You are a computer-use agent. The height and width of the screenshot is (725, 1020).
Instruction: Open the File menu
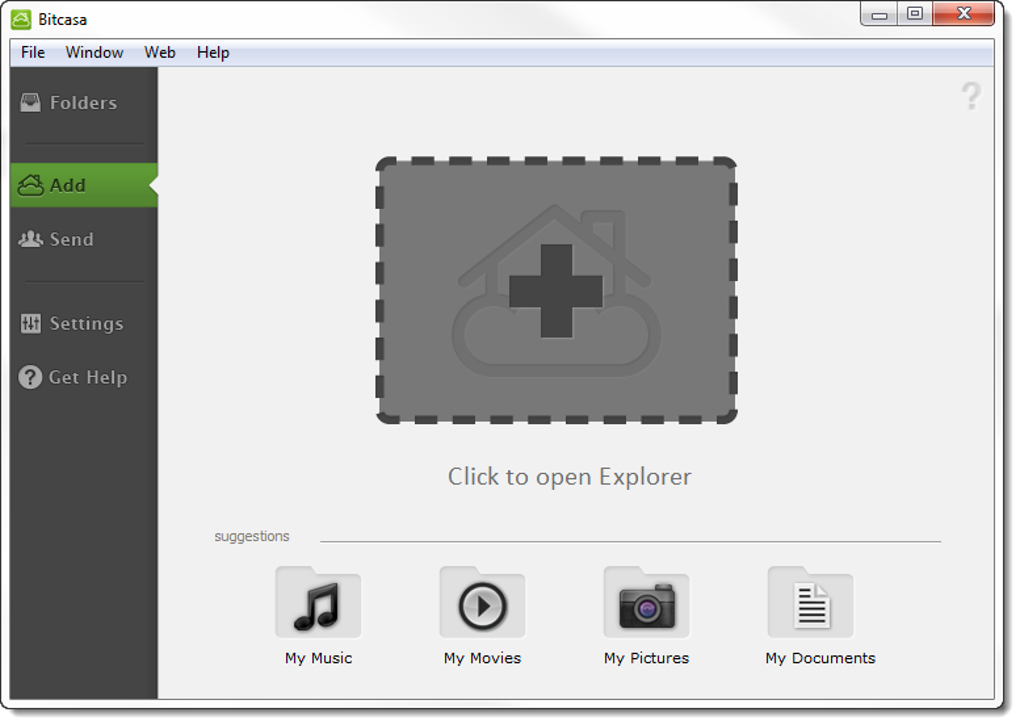(x=33, y=53)
